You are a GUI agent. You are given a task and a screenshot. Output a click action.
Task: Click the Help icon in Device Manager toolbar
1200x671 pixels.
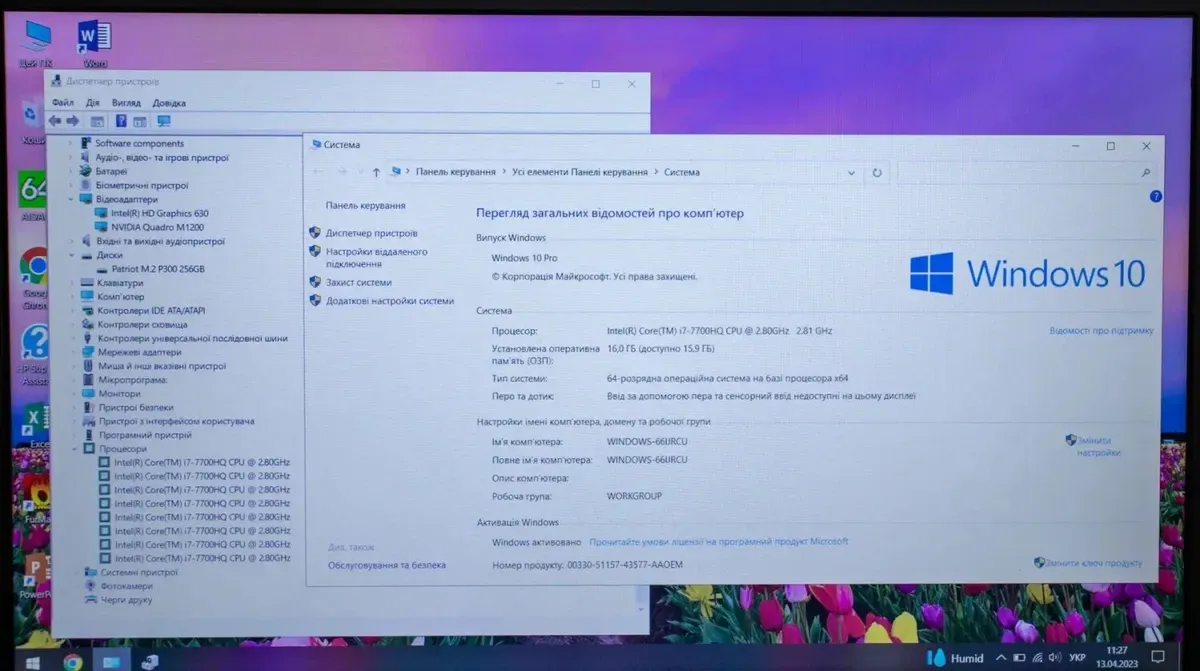pos(120,121)
